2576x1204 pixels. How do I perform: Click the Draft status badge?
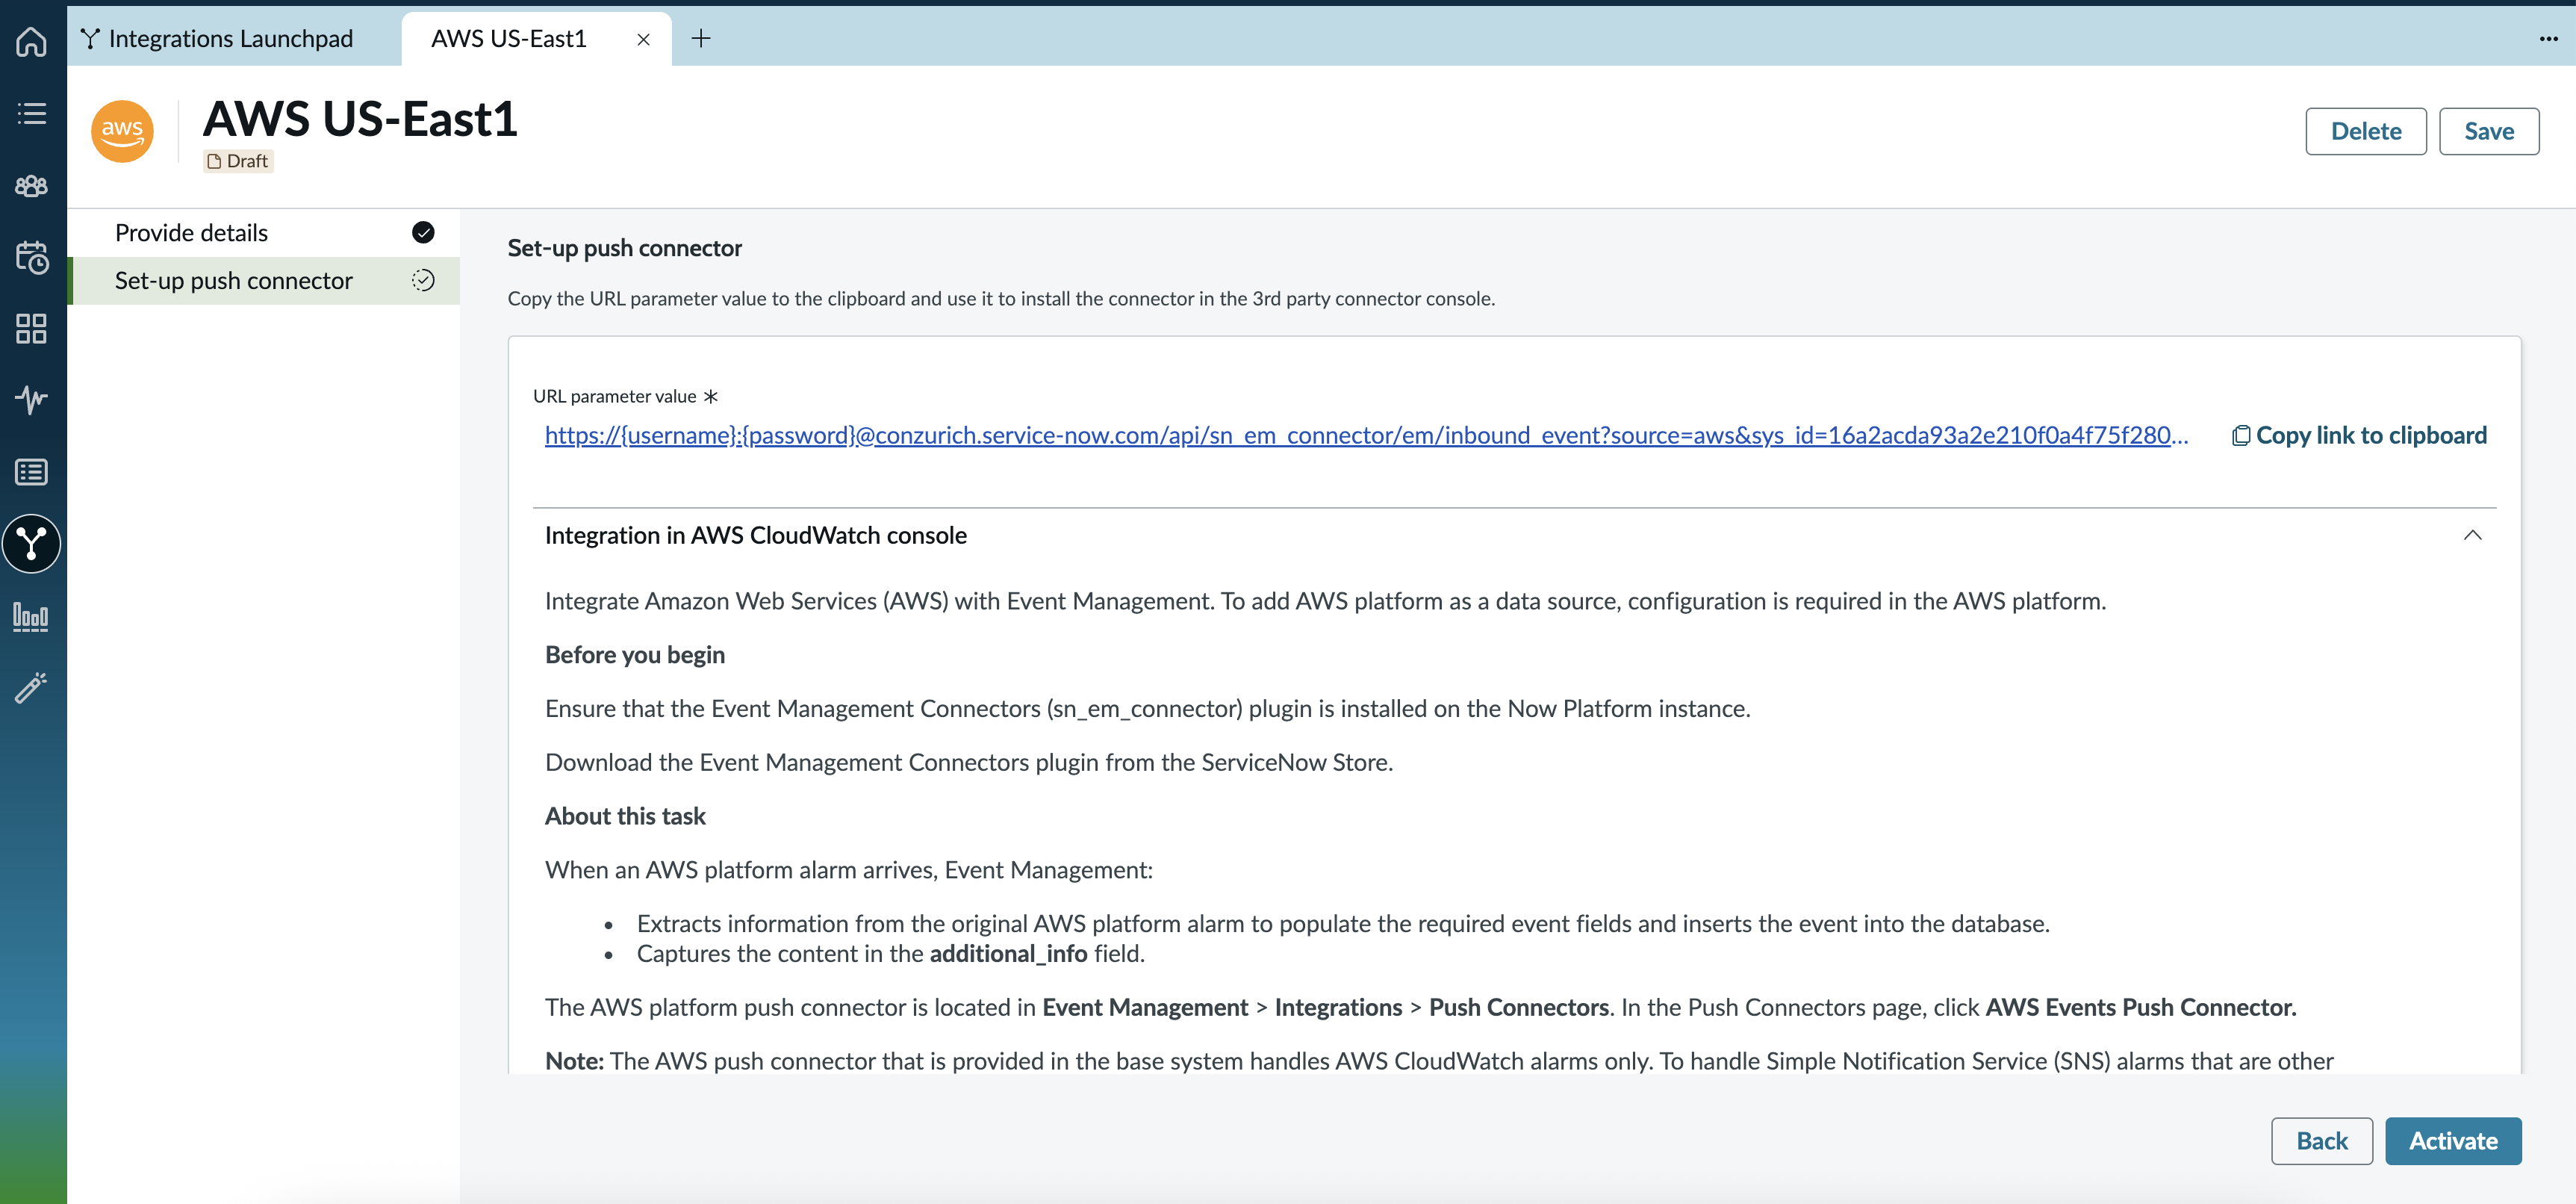[x=238, y=161]
